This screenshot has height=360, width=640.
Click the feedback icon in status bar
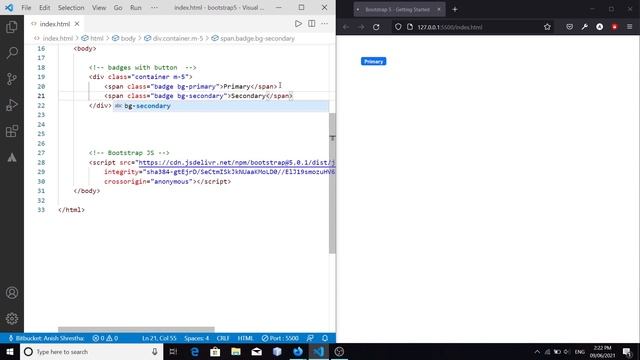(x=310, y=338)
